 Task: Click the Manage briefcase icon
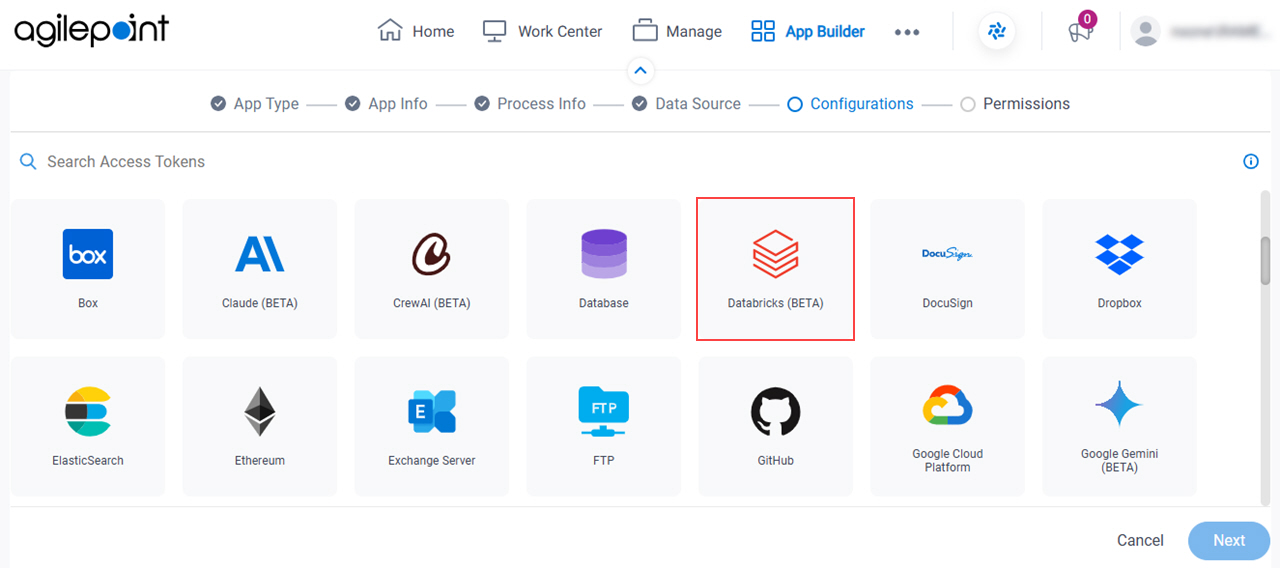point(645,31)
